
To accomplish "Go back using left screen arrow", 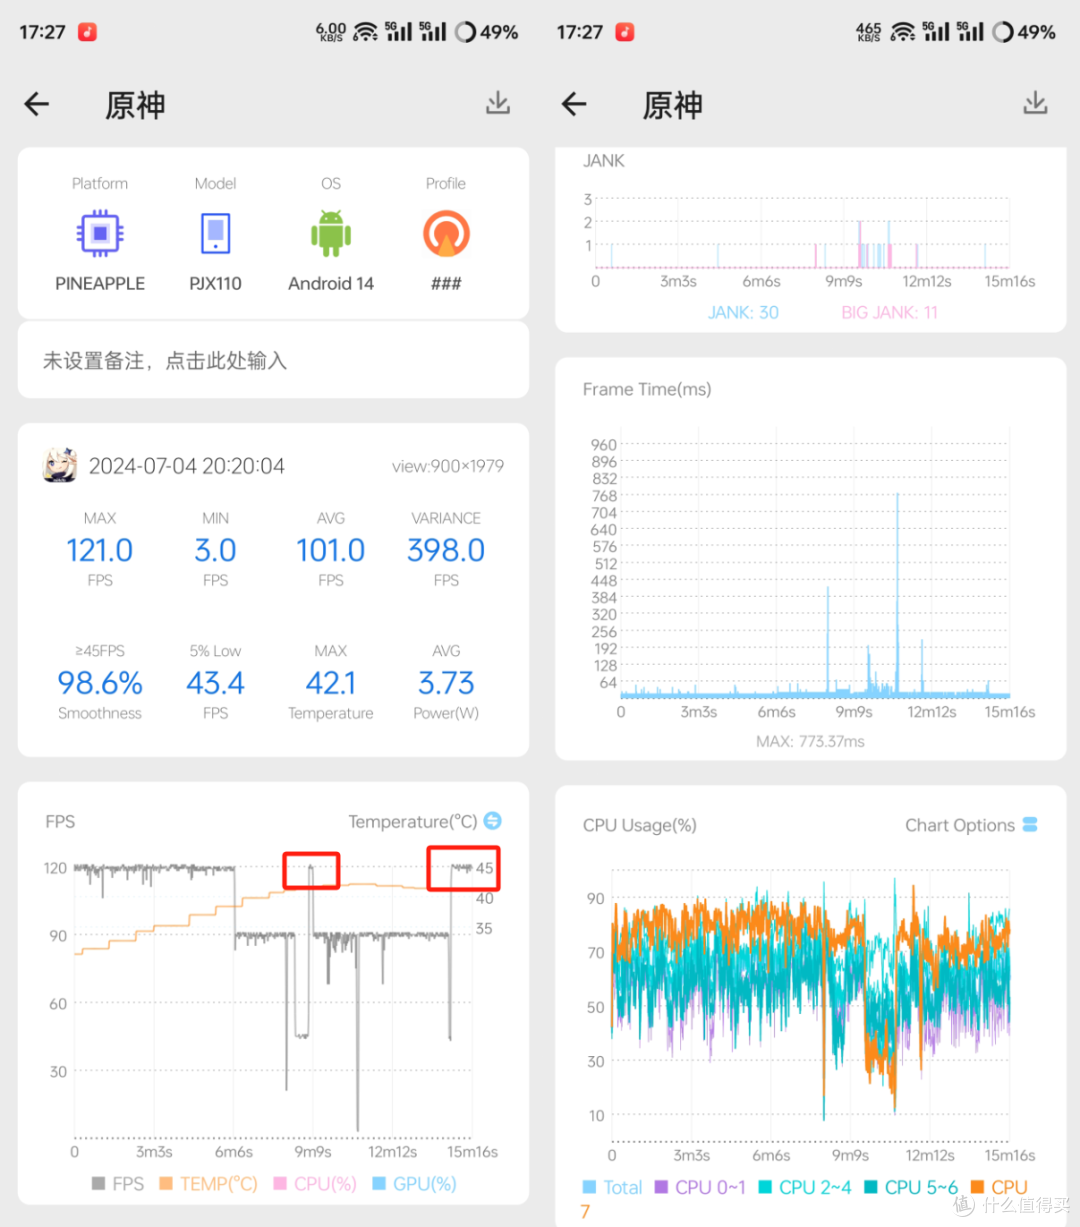I will point(37,103).
